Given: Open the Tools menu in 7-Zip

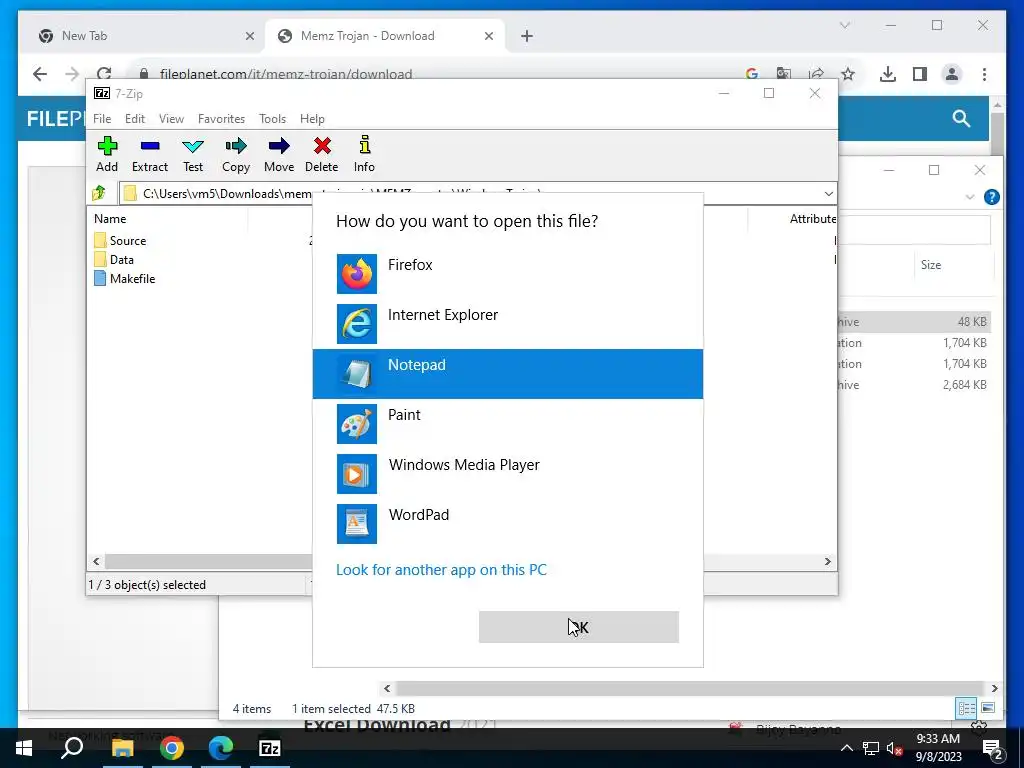Looking at the screenshot, I should [272, 119].
